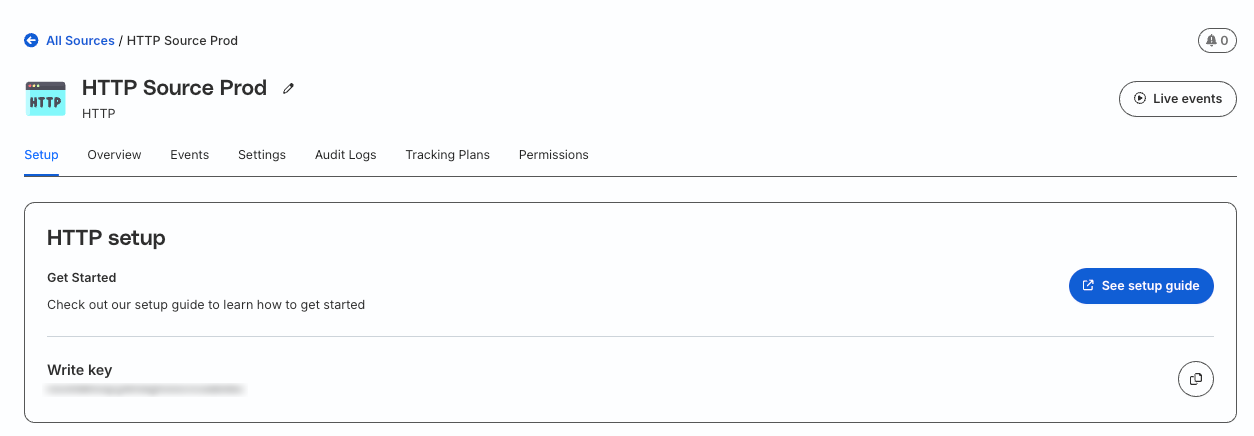This screenshot has width=1254, height=436.
Task: Click the blurred write key value
Action: (x=146, y=389)
